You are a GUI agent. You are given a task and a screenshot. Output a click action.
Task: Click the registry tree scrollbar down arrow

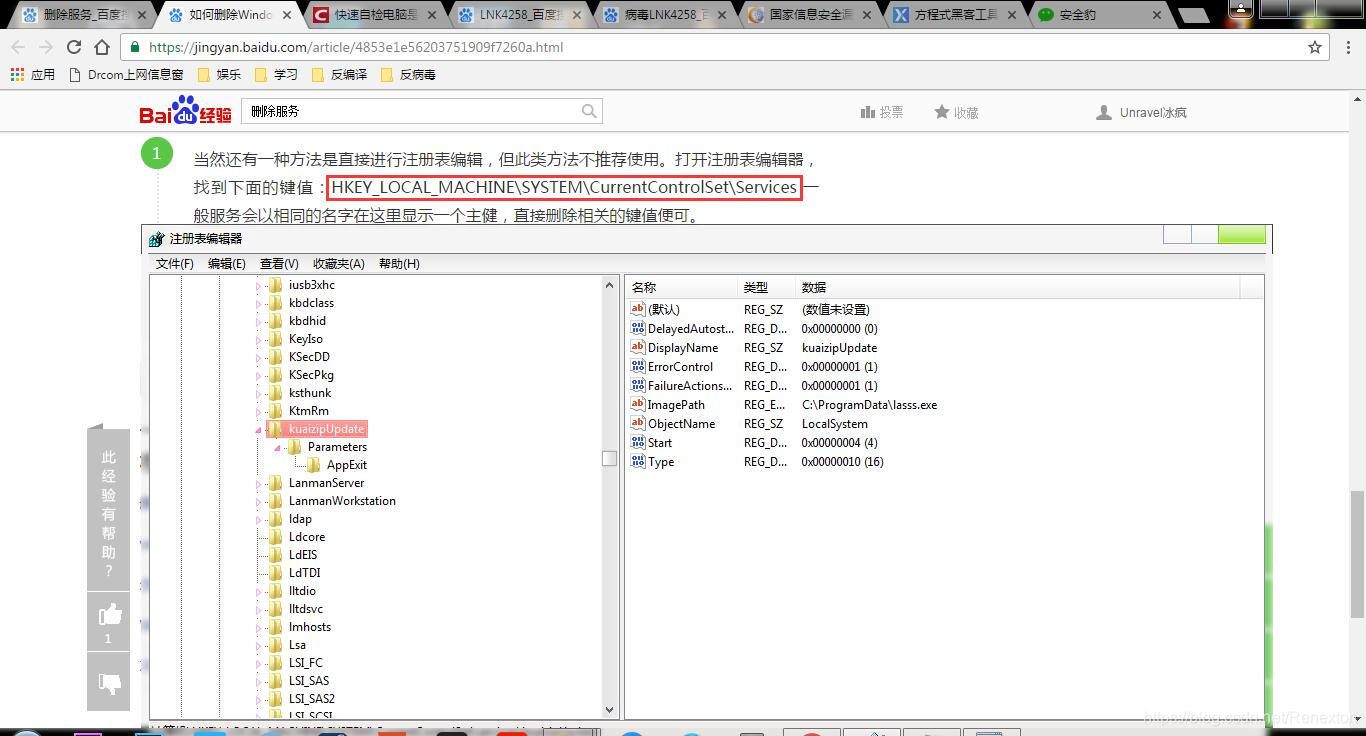coord(609,709)
